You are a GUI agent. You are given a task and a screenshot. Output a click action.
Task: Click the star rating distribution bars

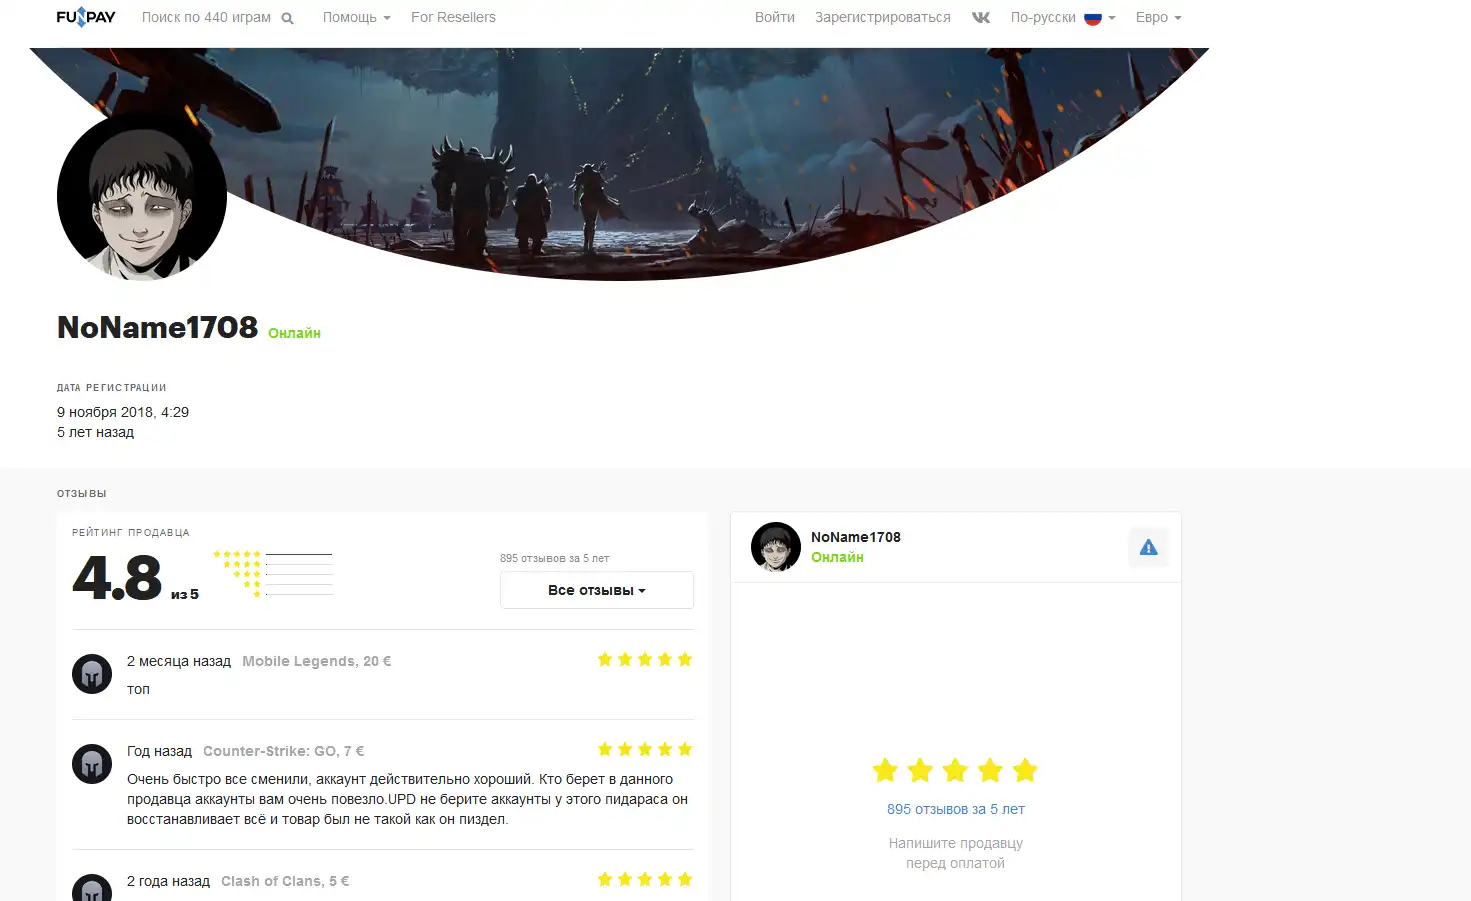pos(273,574)
